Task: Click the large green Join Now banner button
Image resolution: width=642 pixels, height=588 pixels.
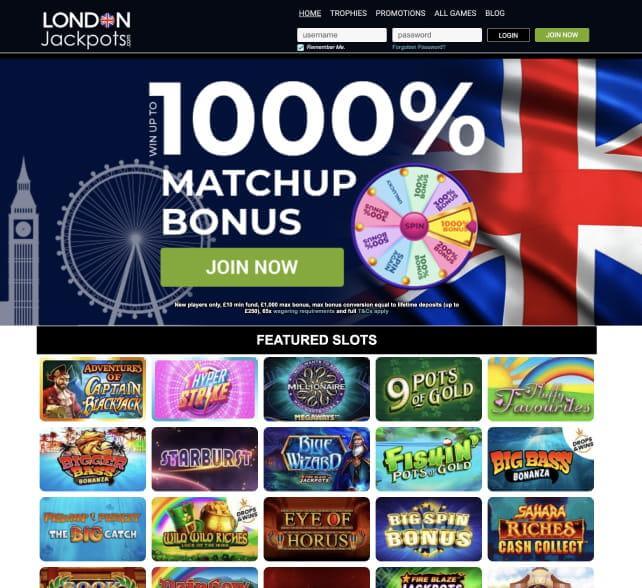Action: point(252,267)
